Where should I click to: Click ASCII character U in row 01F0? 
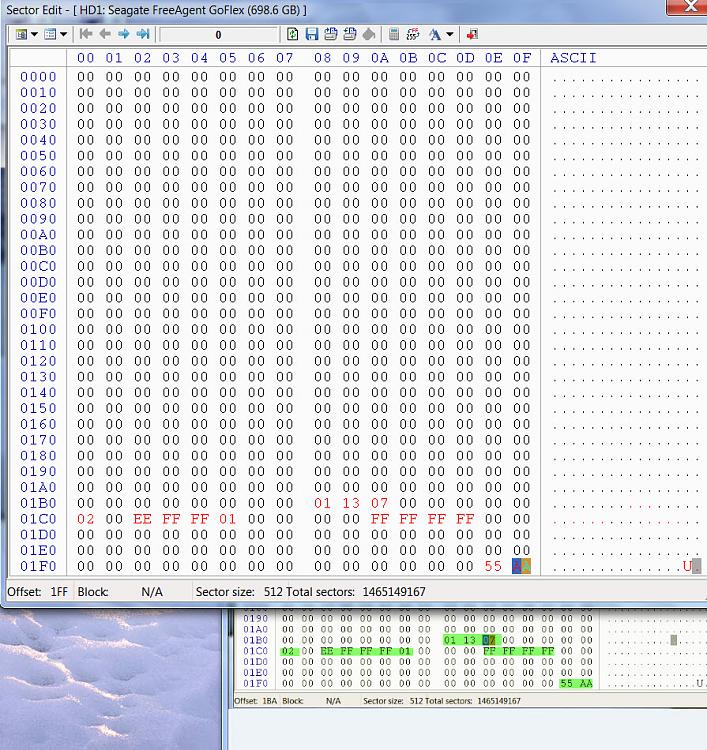coord(687,566)
